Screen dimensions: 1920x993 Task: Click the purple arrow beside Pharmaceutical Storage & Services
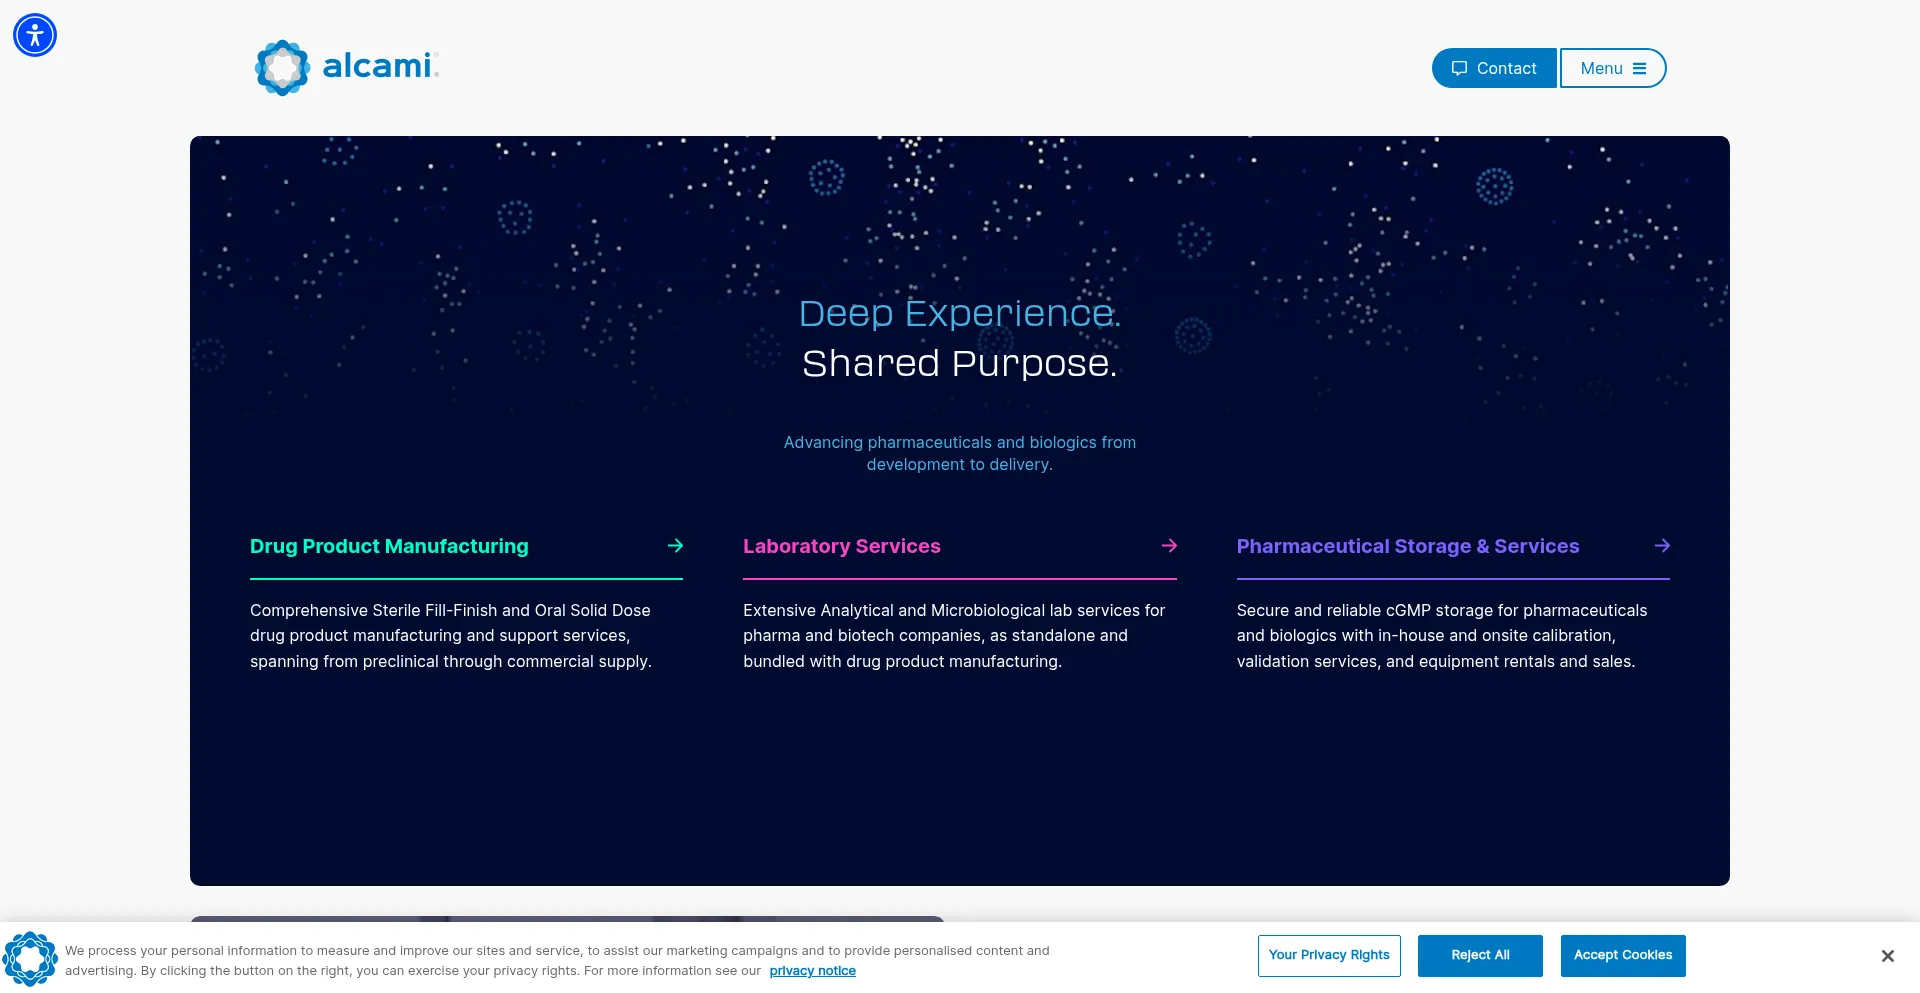(x=1662, y=545)
